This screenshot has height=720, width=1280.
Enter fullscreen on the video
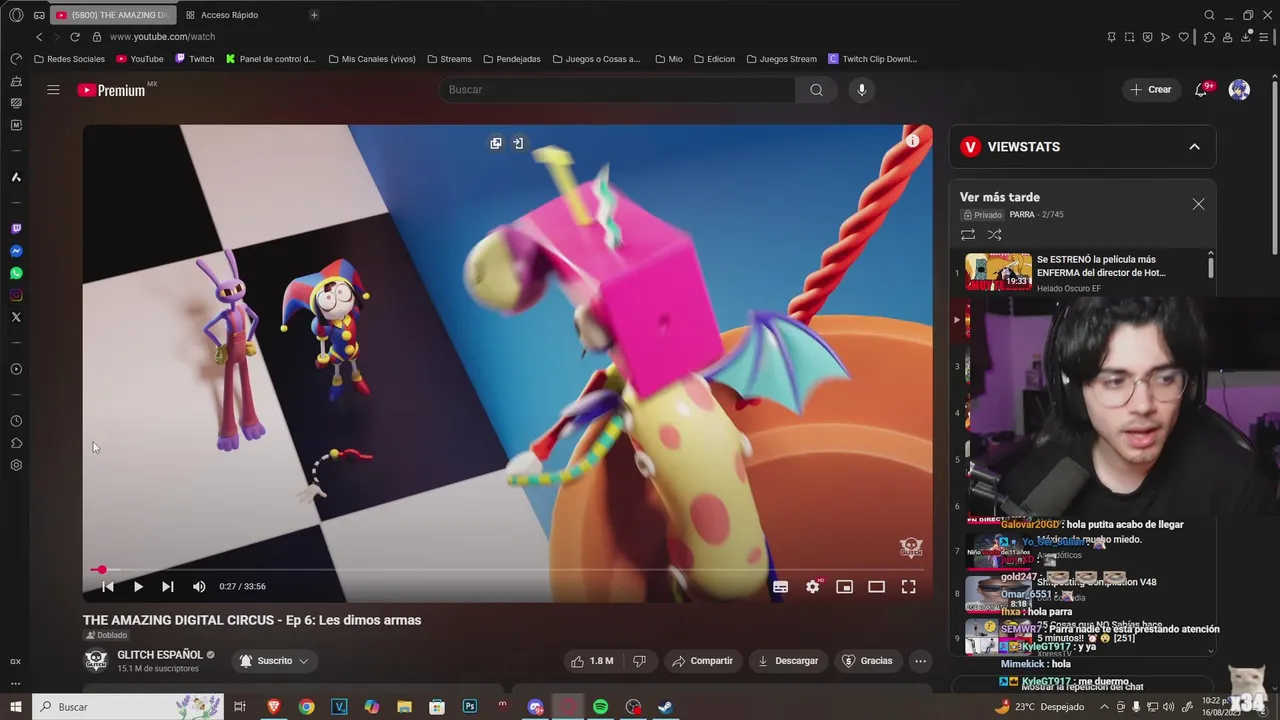click(x=908, y=587)
